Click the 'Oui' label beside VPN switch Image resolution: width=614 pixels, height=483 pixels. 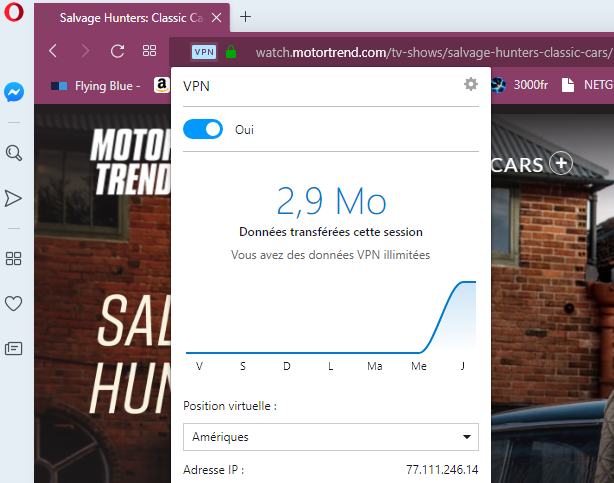coord(244,130)
